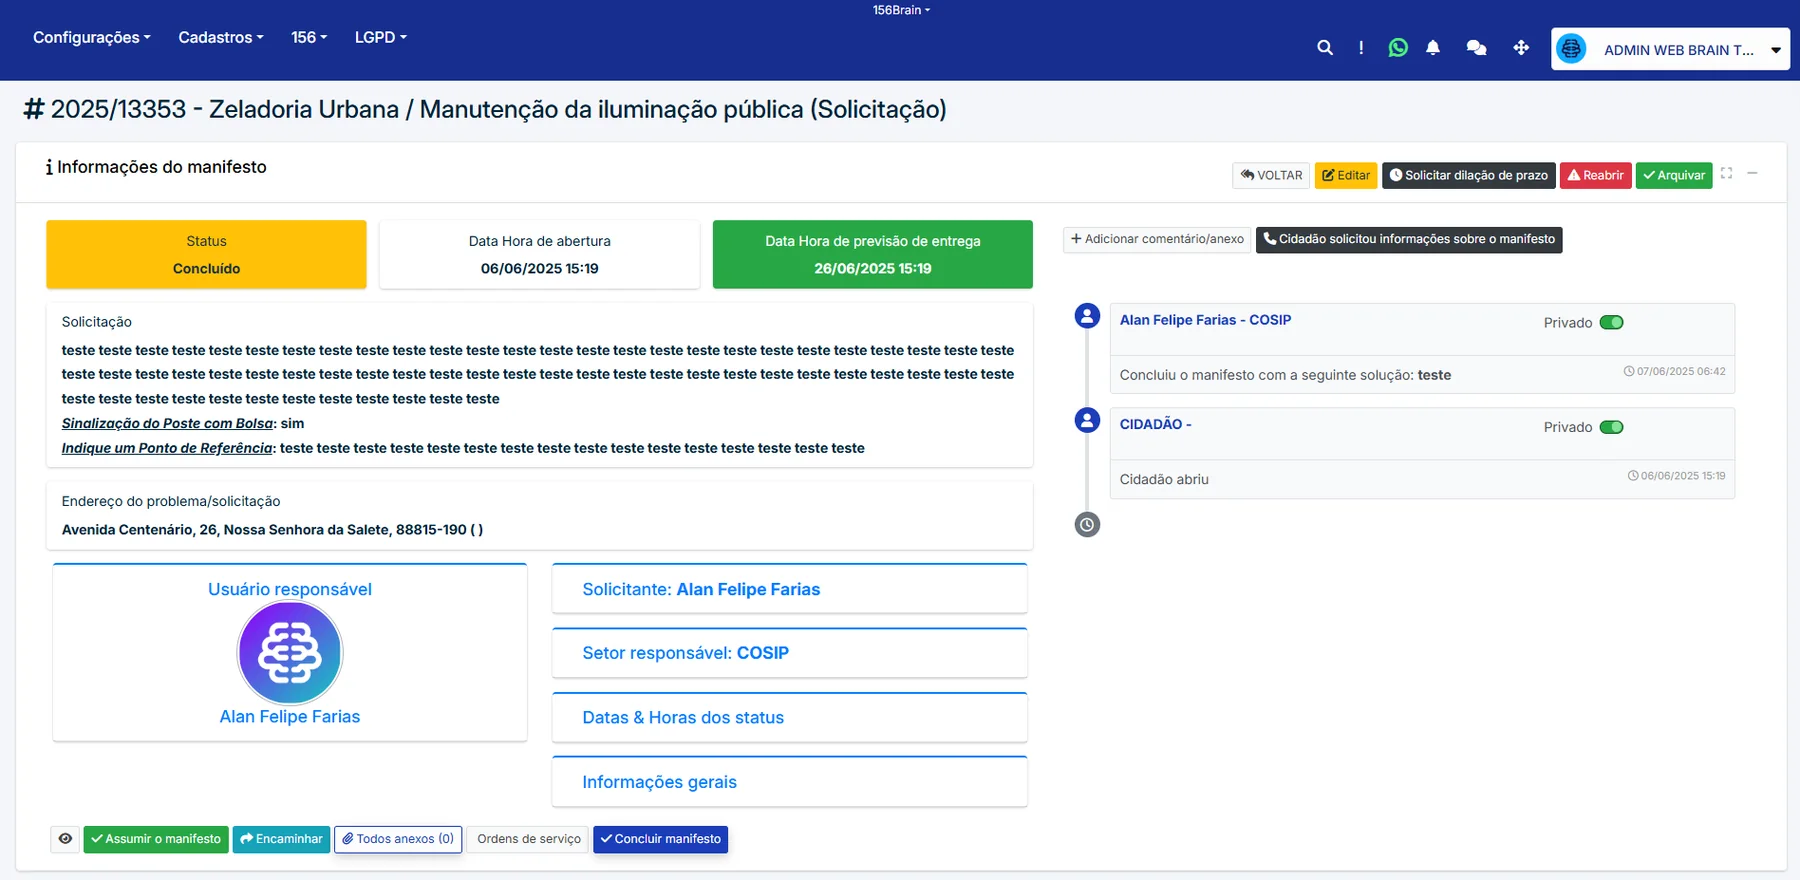Click the move arrows icon in header
The image size is (1800, 880).
(1521, 47)
